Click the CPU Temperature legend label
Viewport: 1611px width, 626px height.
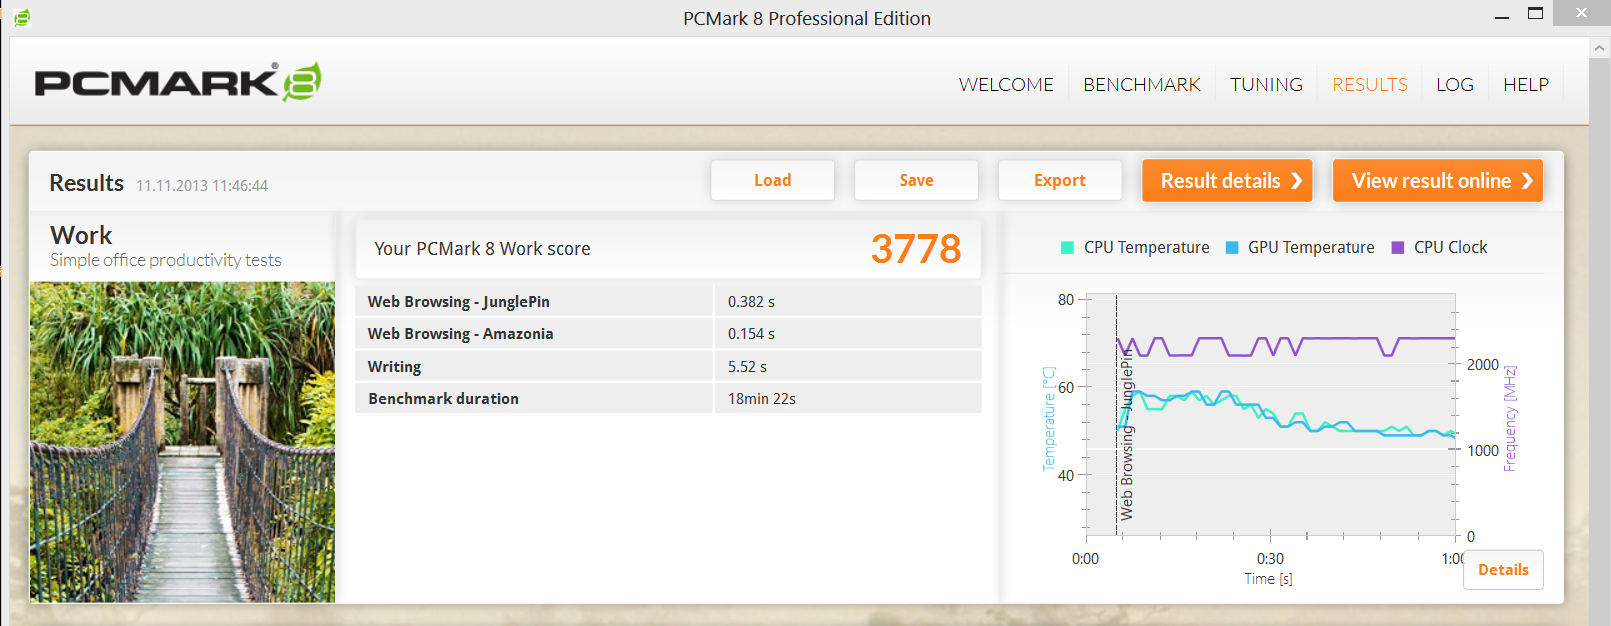[x=1146, y=247]
